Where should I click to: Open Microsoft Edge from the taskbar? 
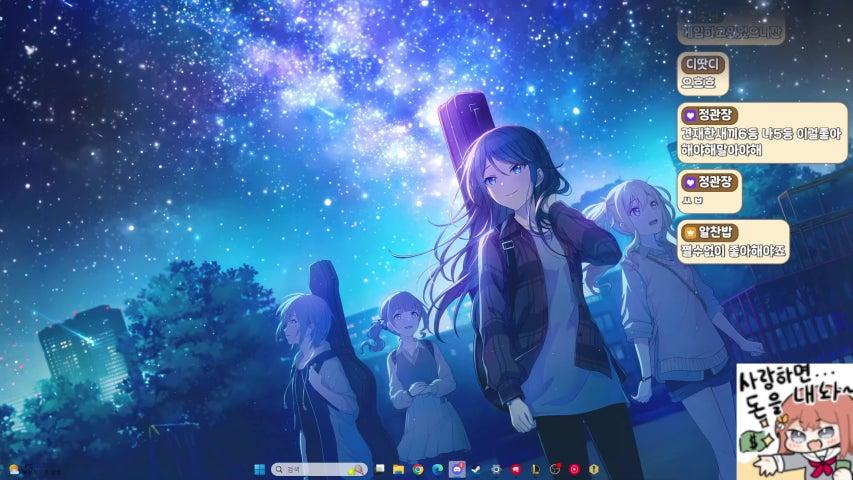tap(437, 469)
